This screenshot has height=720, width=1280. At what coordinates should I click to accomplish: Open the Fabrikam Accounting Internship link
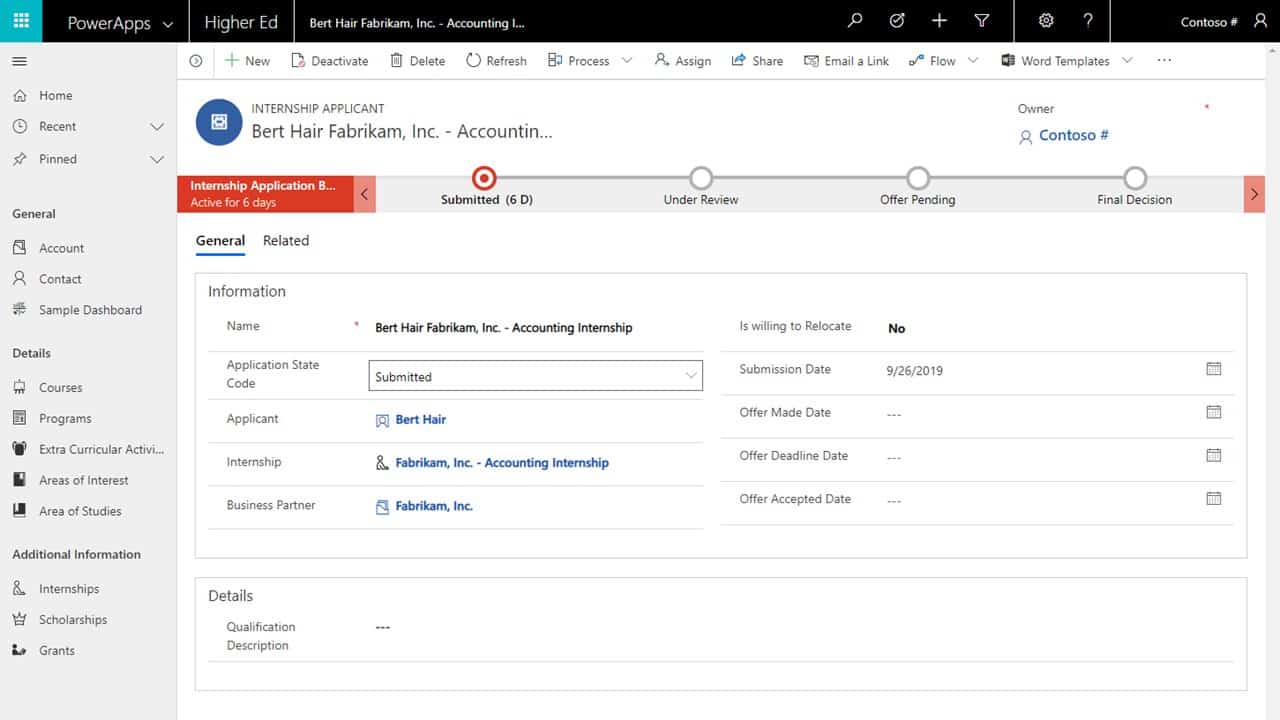[502, 463]
